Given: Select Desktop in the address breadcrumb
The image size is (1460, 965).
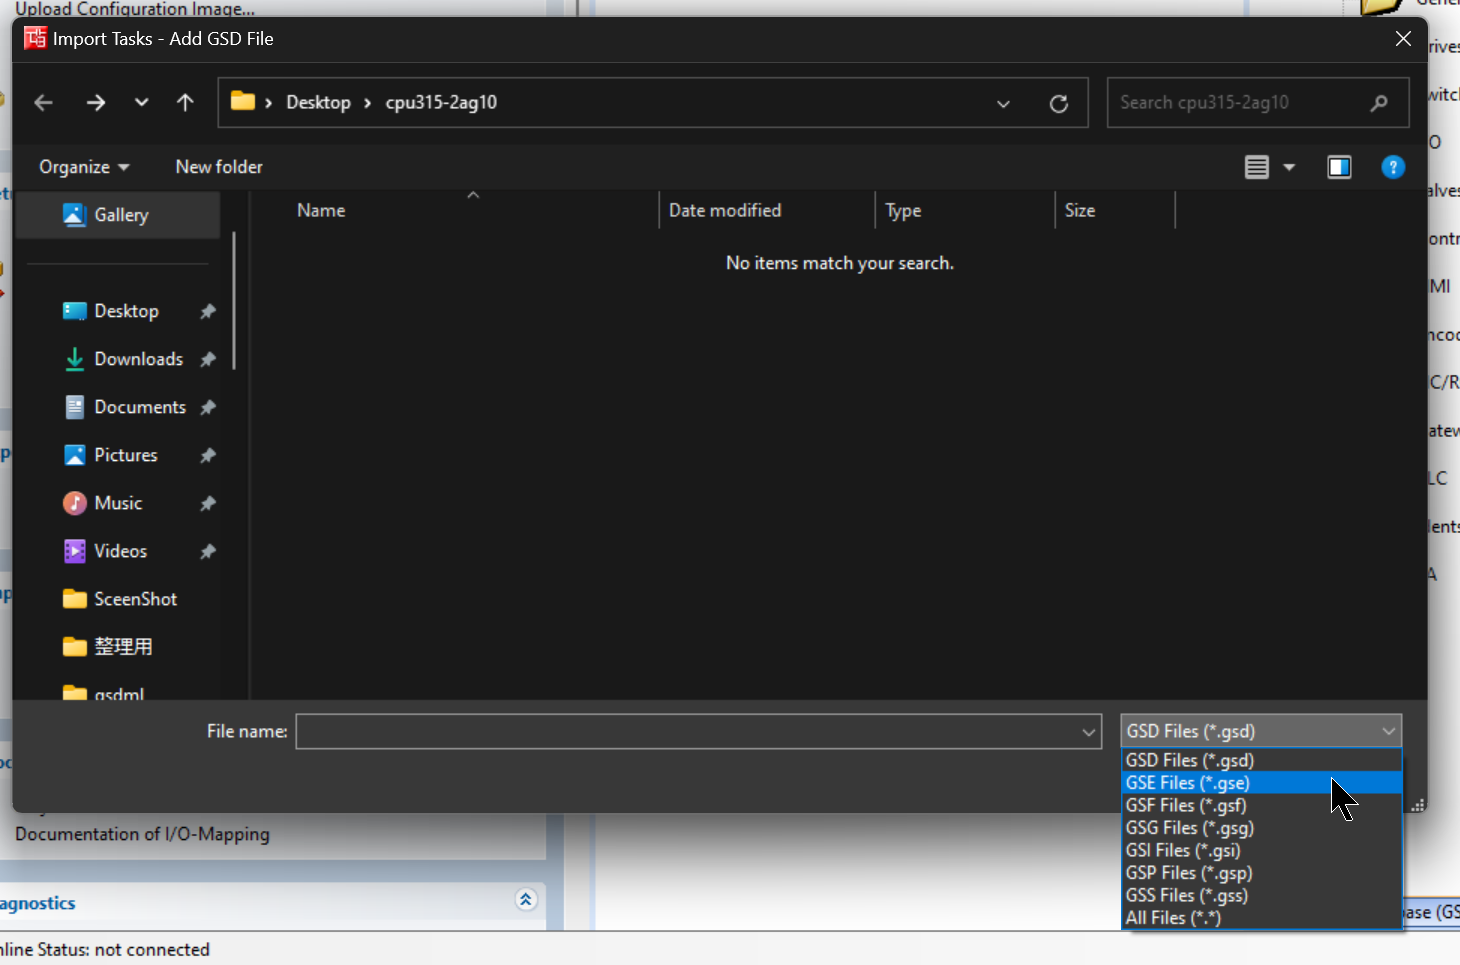Looking at the screenshot, I should pos(318,102).
